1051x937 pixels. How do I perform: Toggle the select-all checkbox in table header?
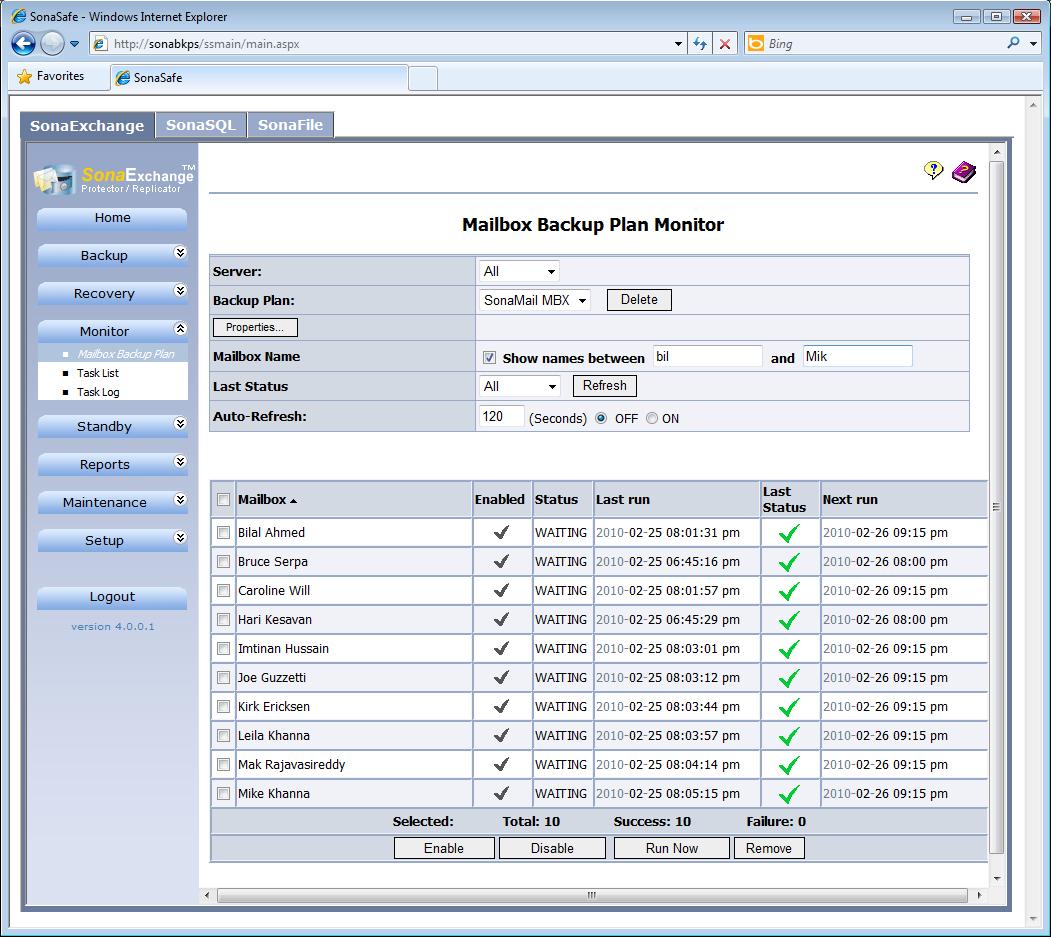pos(223,499)
